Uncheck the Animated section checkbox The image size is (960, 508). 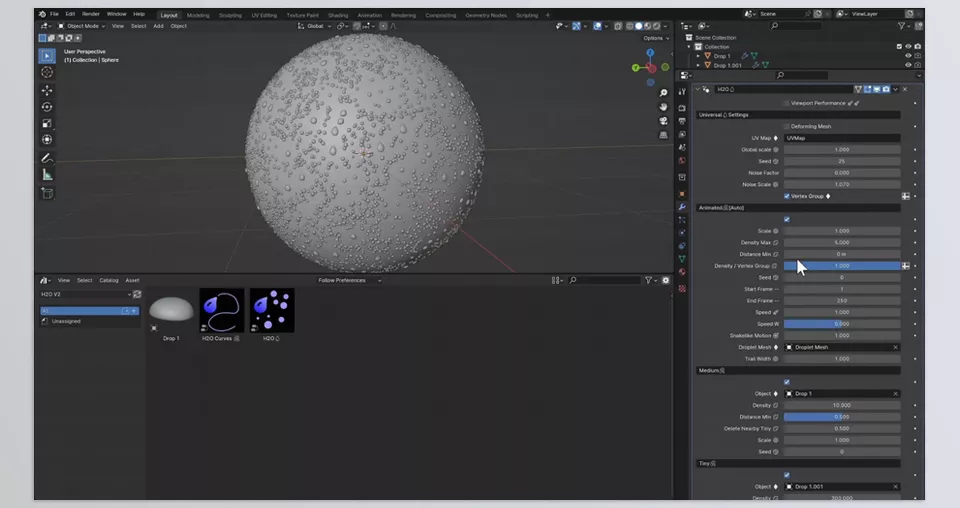tap(787, 220)
